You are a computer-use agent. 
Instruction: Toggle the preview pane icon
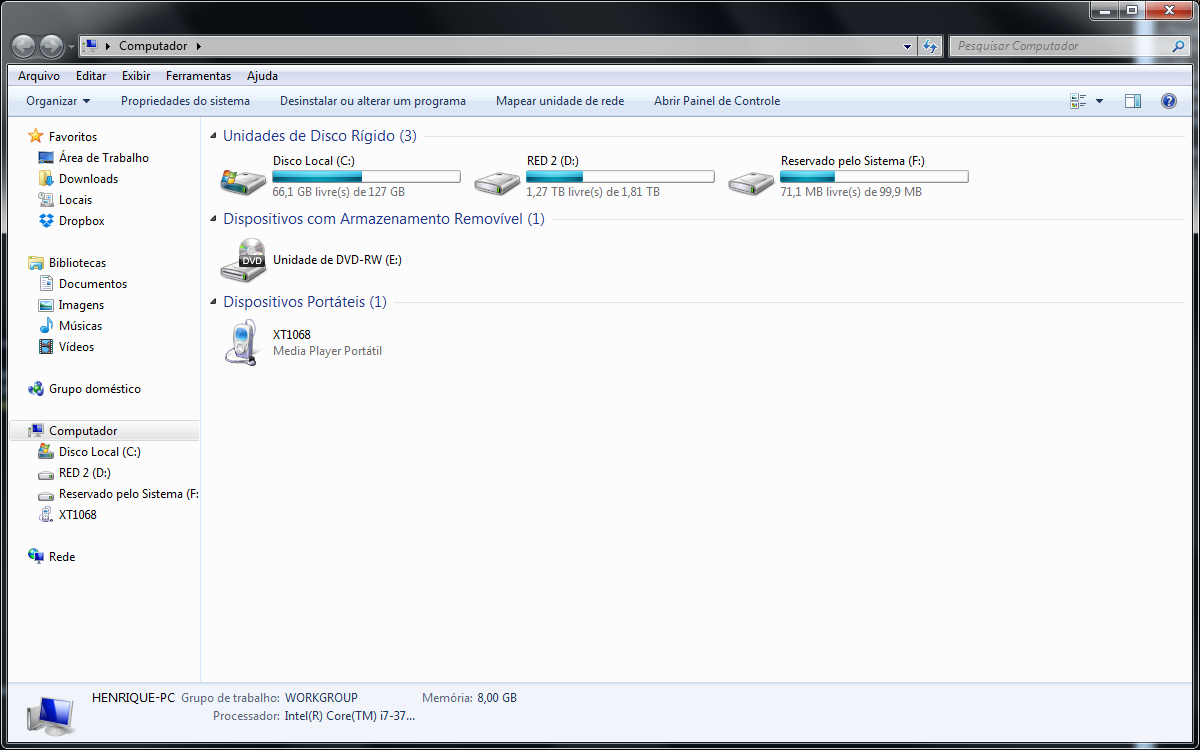pyautogui.click(x=1133, y=101)
